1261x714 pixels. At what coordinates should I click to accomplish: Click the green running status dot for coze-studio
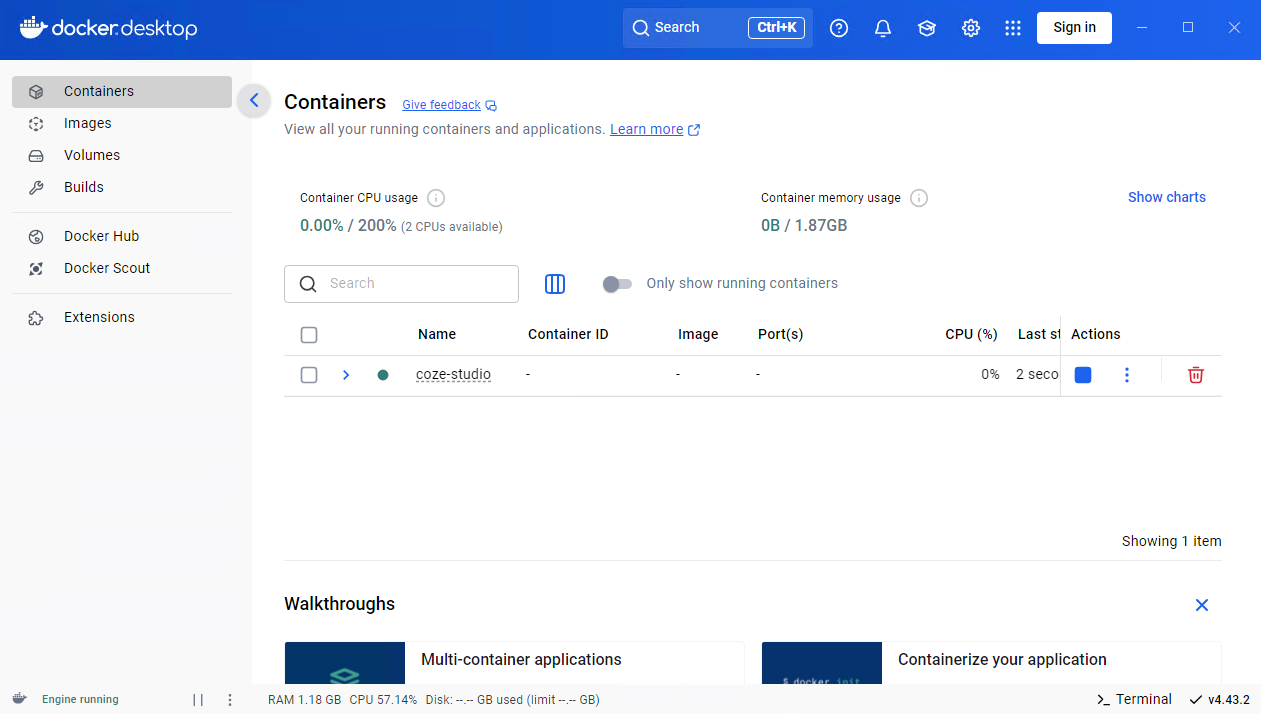coord(383,375)
